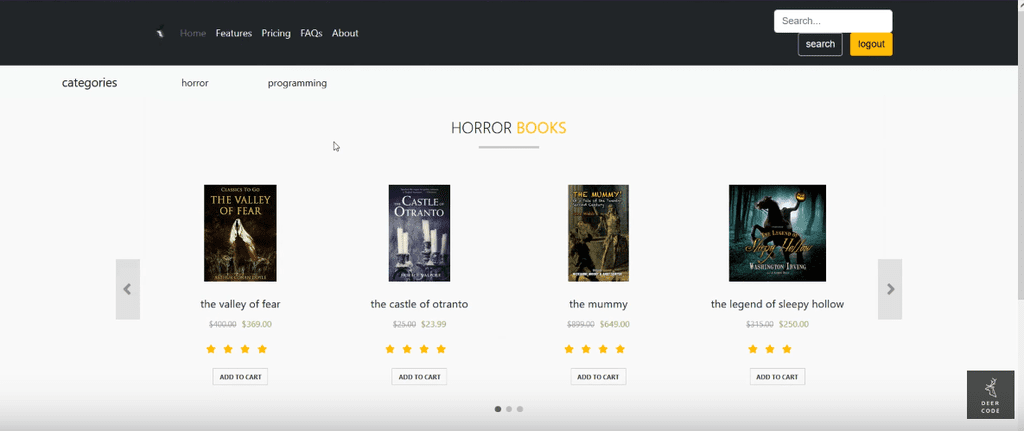Open The Mummy cover image
Screen dimensions: 1024x431
pyautogui.click(x=598, y=233)
